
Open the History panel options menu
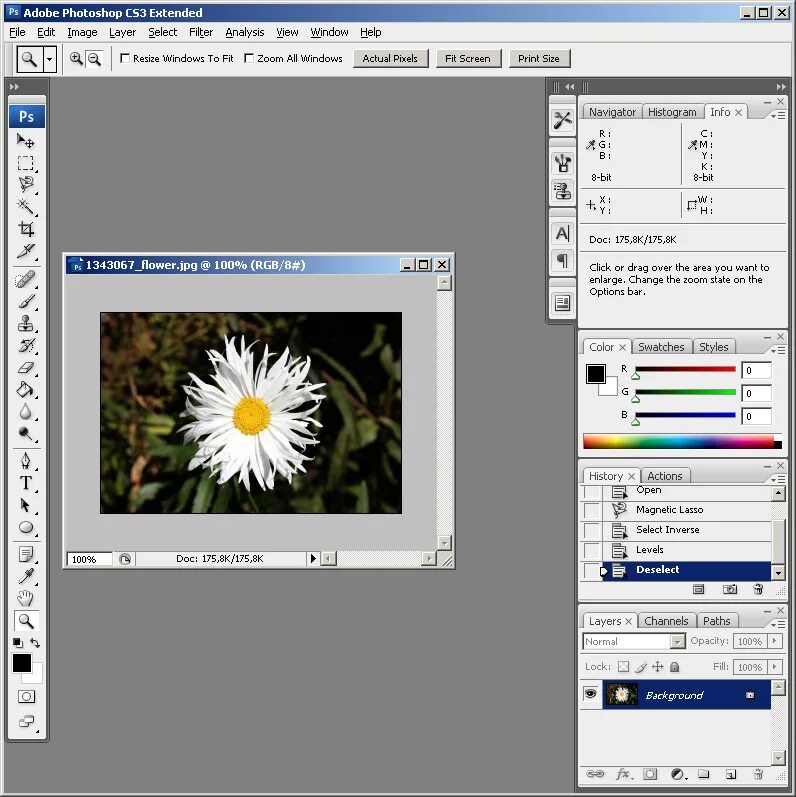point(778,479)
